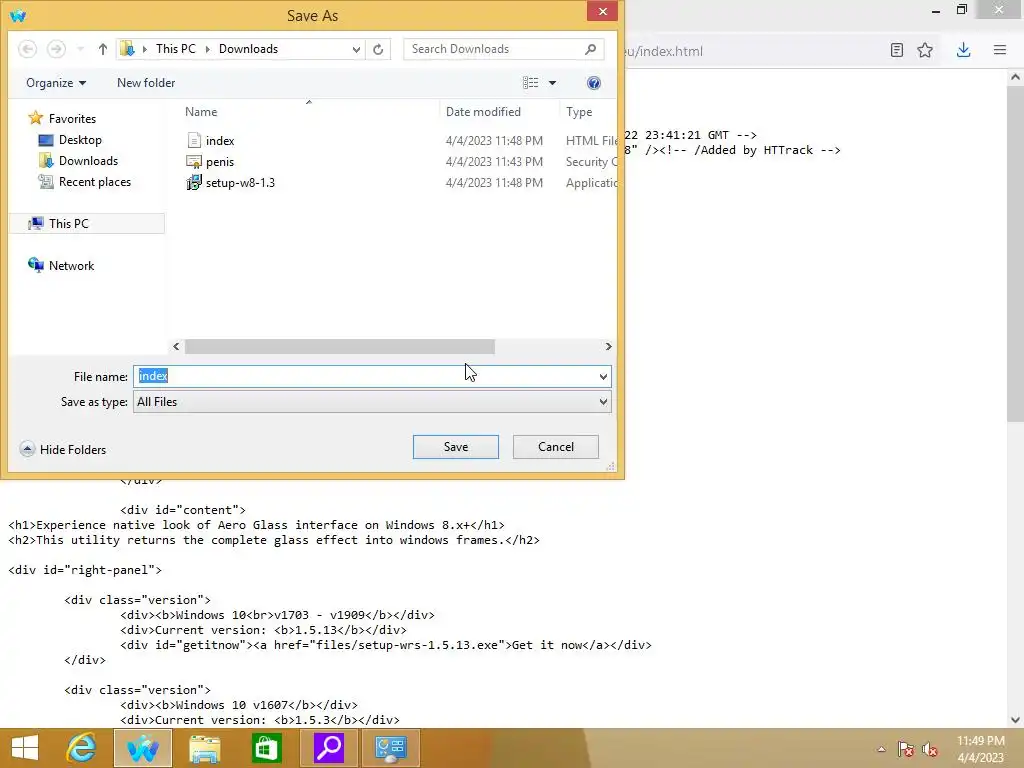The height and width of the screenshot is (768, 1024).
Task: Select the setup-w8-1.3 application file
Action: pos(240,183)
